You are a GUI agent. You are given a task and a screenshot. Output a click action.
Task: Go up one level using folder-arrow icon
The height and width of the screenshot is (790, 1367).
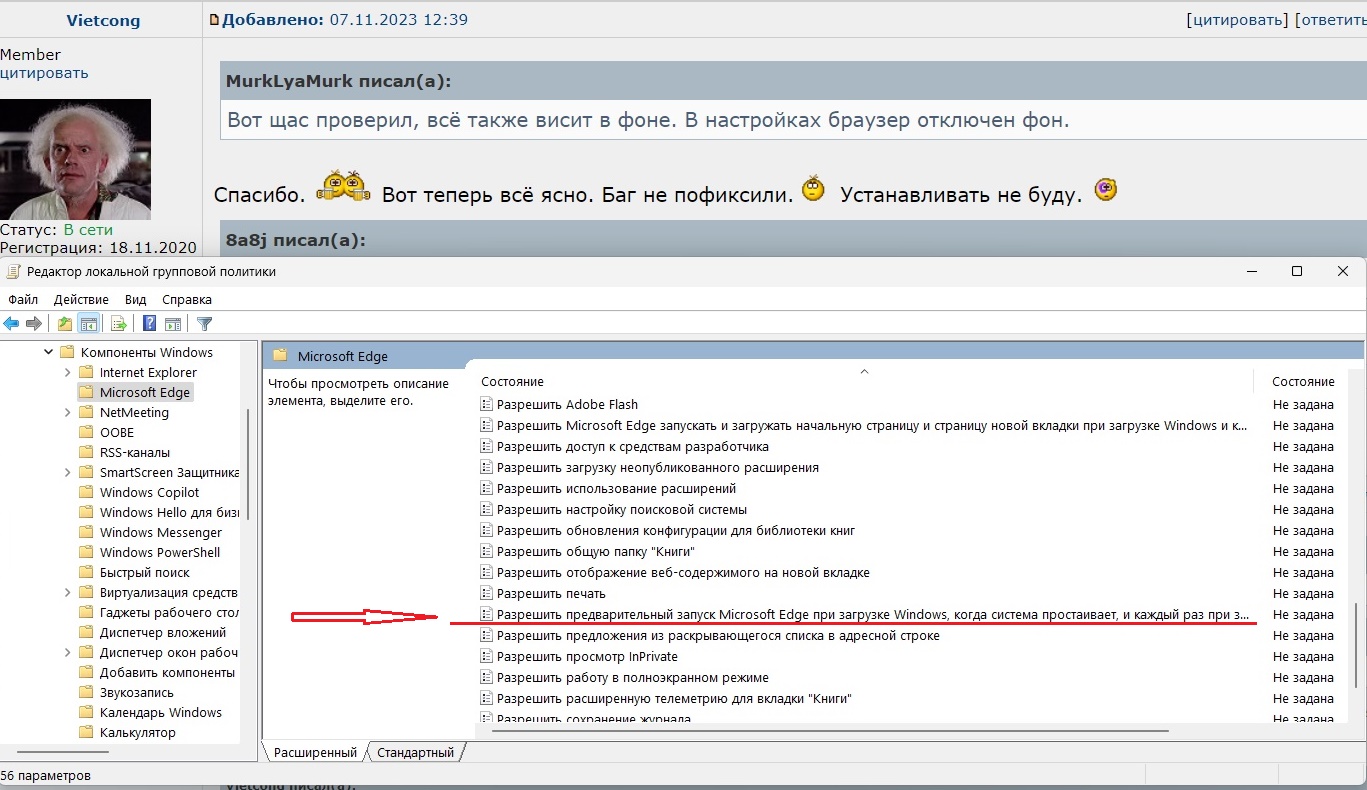tap(65, 323)
